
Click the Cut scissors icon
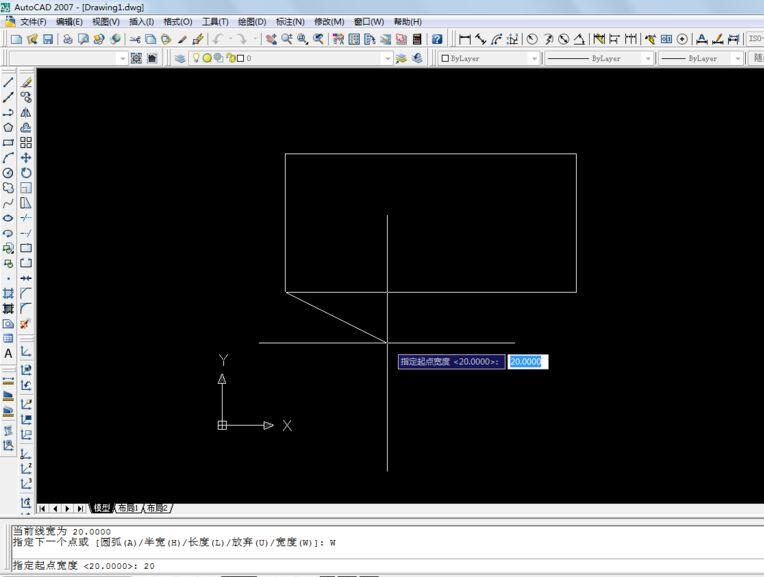pos(135,39)
